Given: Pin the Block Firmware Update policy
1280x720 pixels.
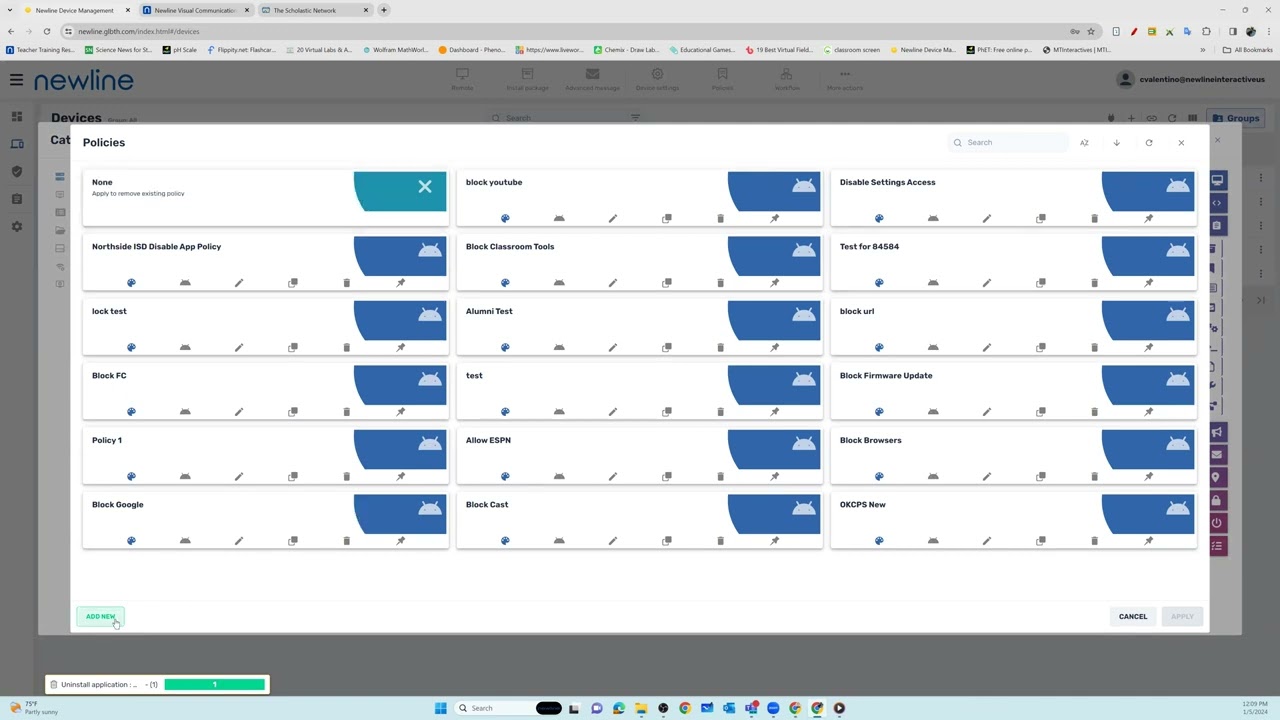Looking at the screenshot, I should 1148,412.
